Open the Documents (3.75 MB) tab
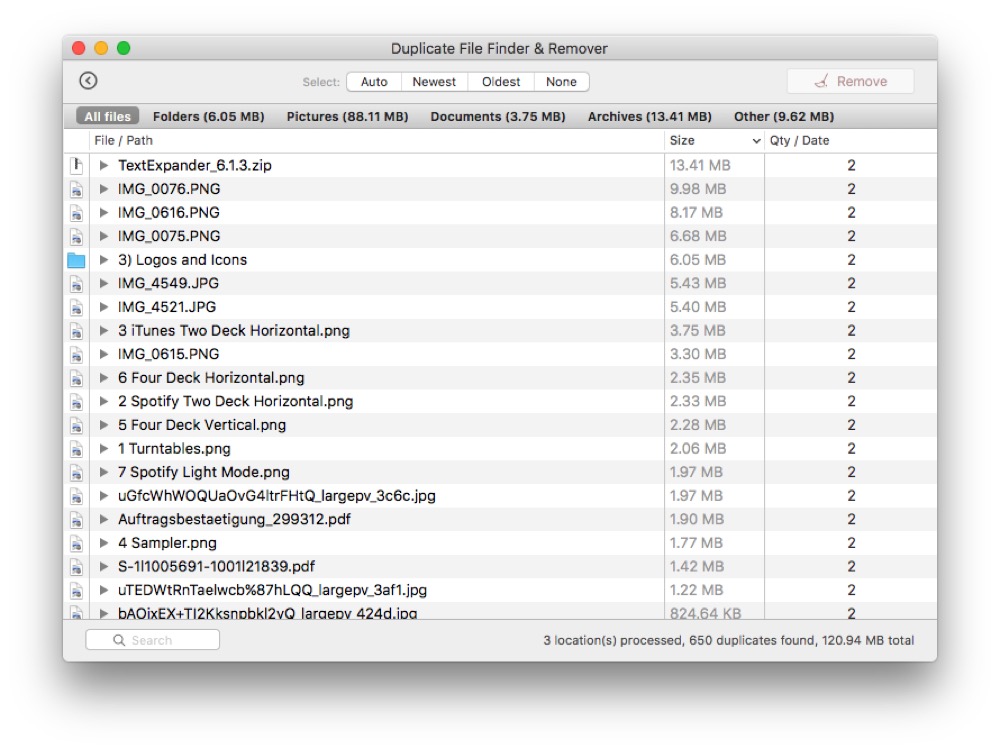Screen dimensions: 1000x751 coord(498,117)
